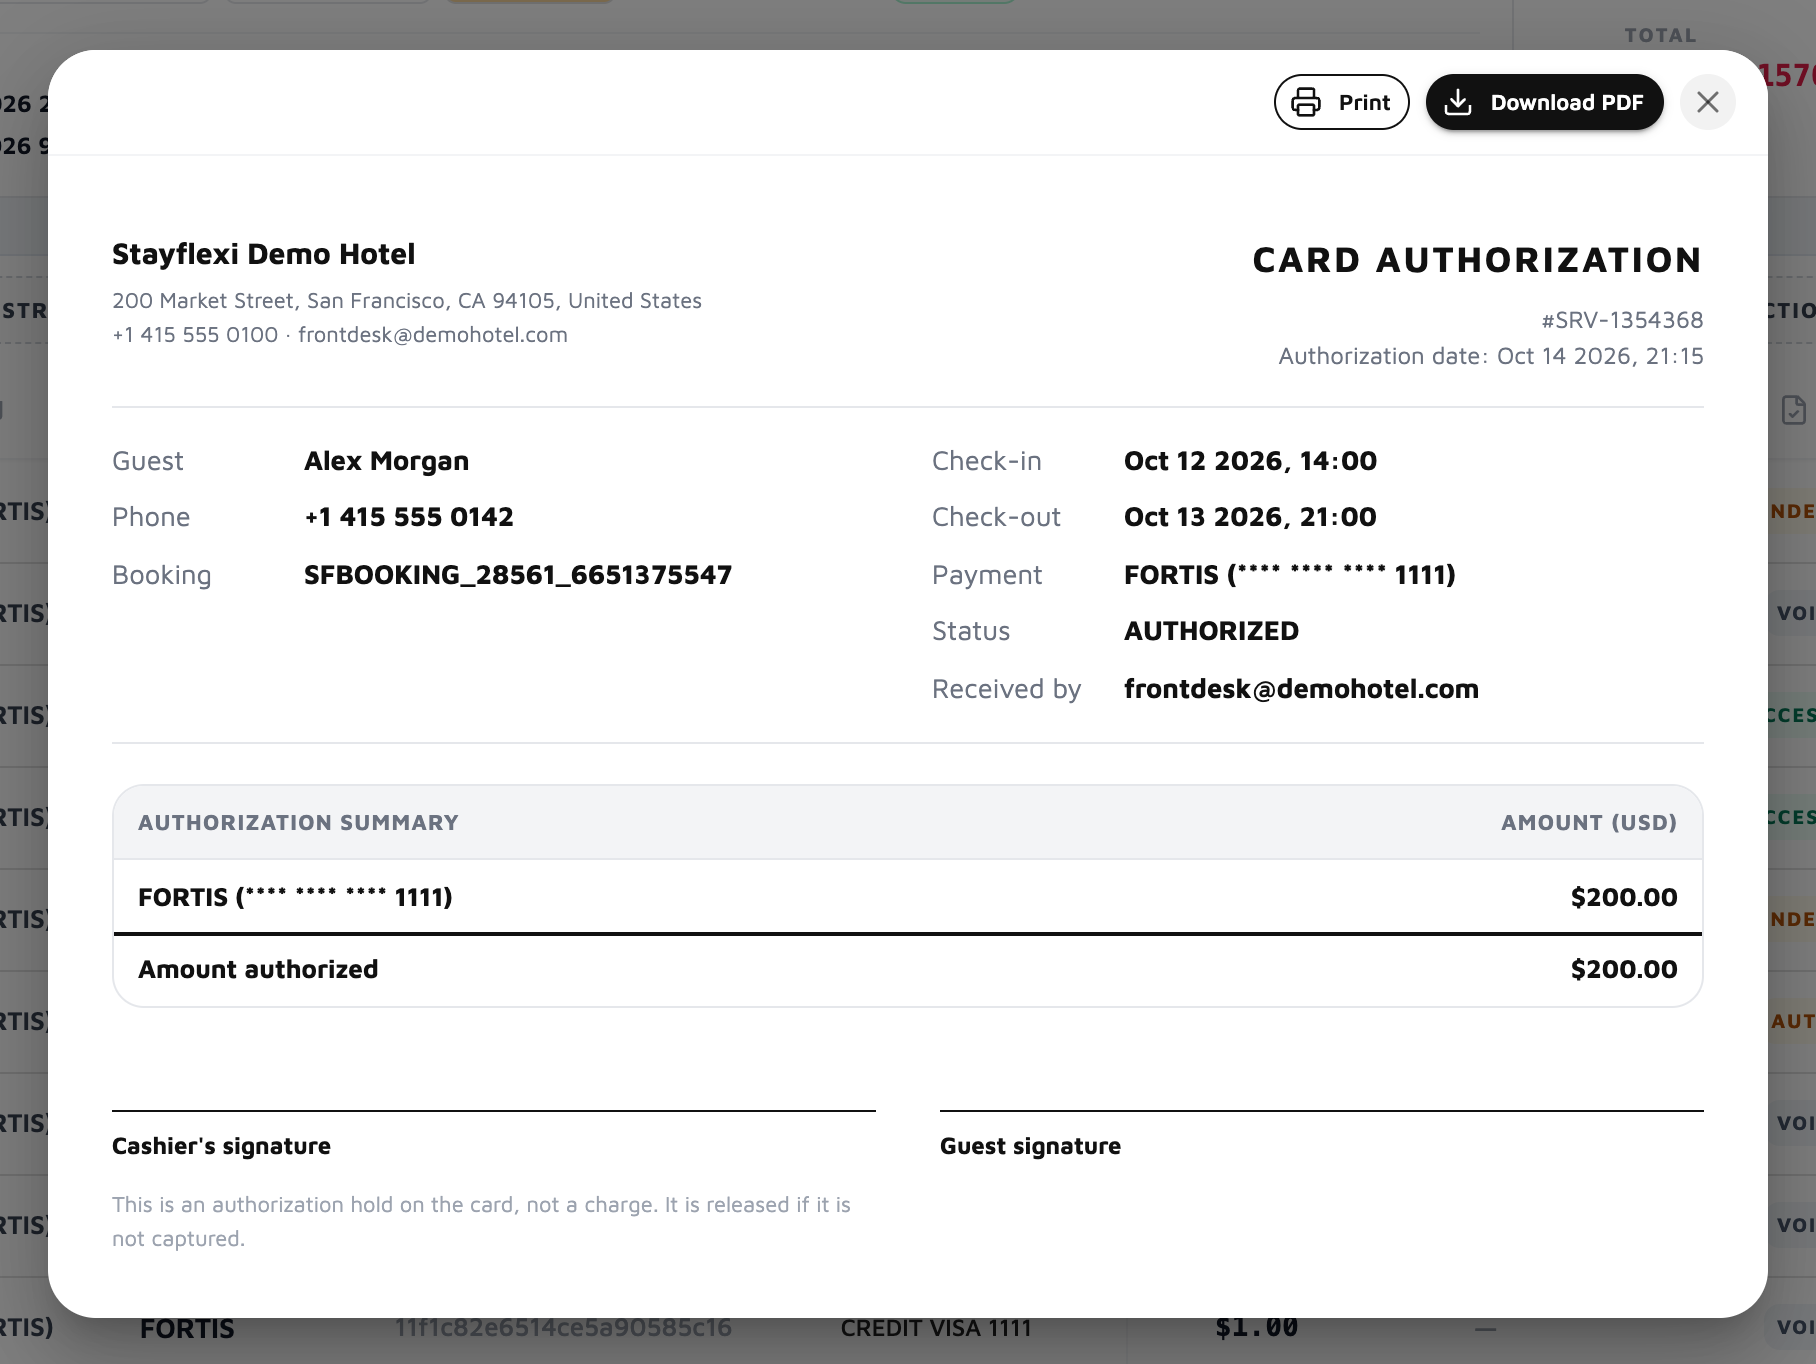Click the Cashier's signature label
The height and width of the screenshot is (1364, 1816).
coord(221,1146)
